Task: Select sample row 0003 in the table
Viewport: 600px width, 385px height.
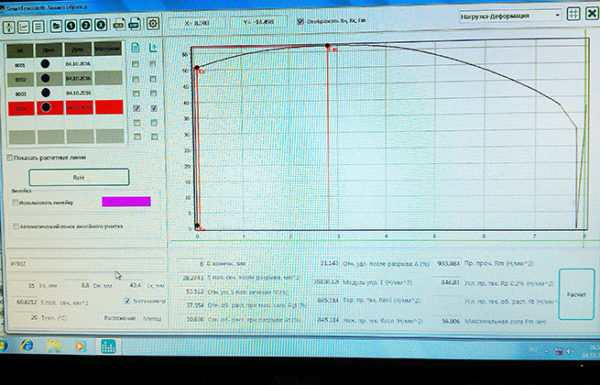Action: pos(65,93)
